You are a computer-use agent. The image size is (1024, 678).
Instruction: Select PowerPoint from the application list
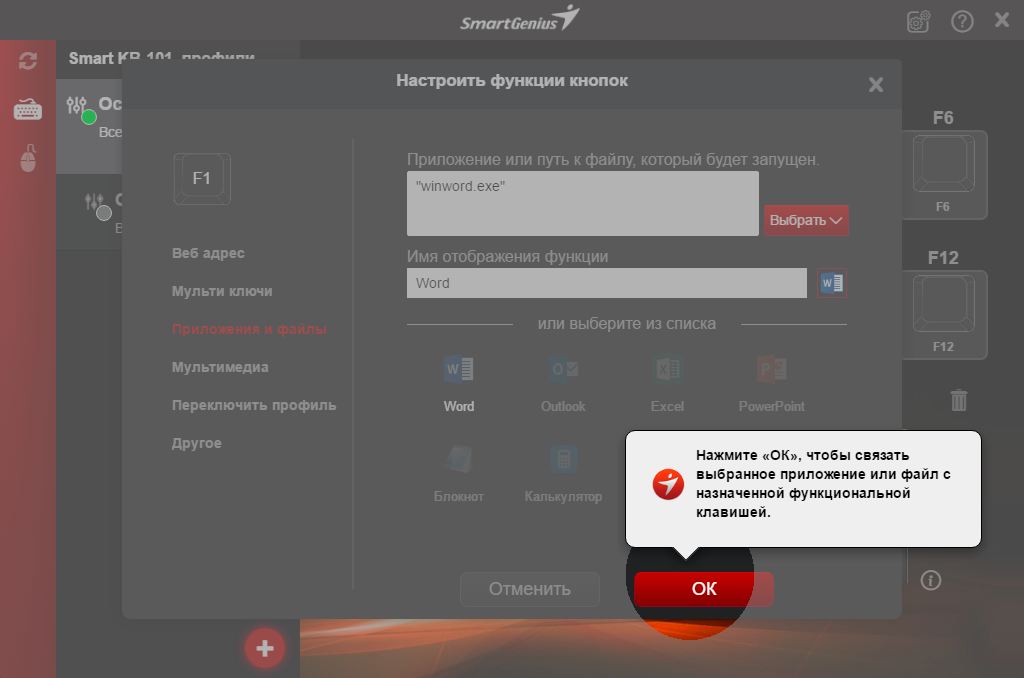tap(771, 383)
